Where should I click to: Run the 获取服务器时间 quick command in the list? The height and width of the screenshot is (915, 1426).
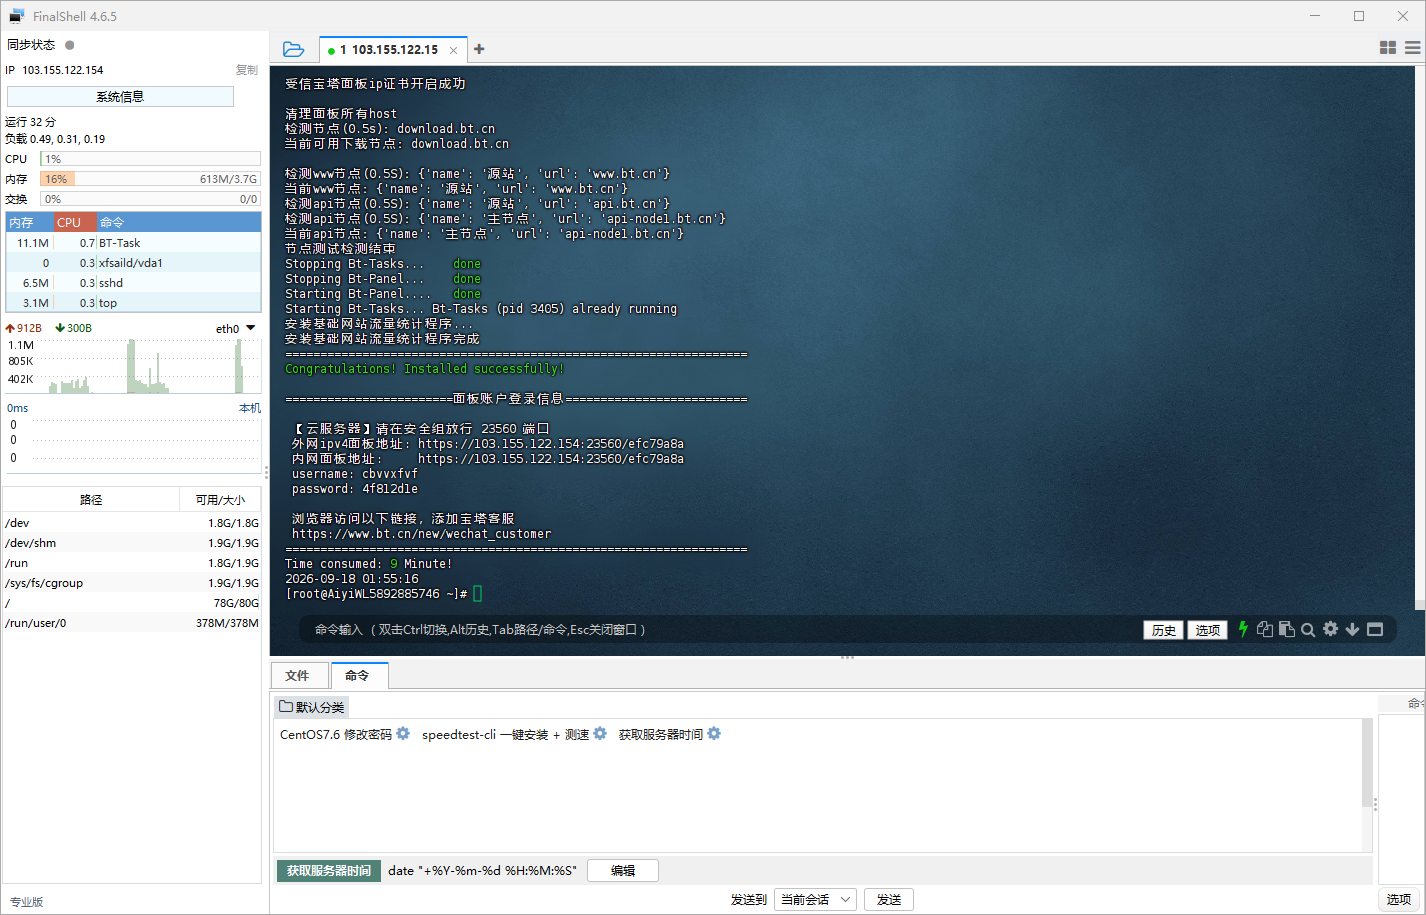pos(661,734)
